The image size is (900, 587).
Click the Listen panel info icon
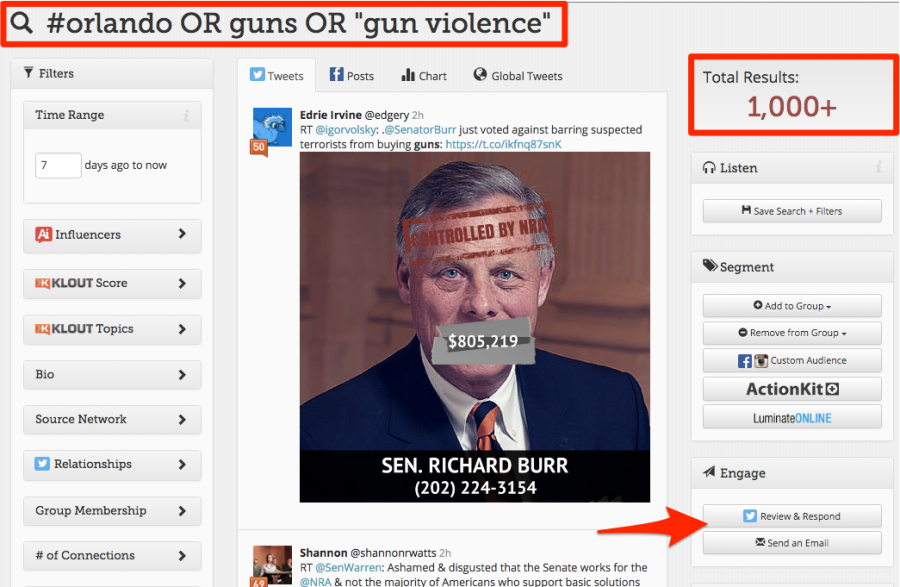click(x=878, y=167)
